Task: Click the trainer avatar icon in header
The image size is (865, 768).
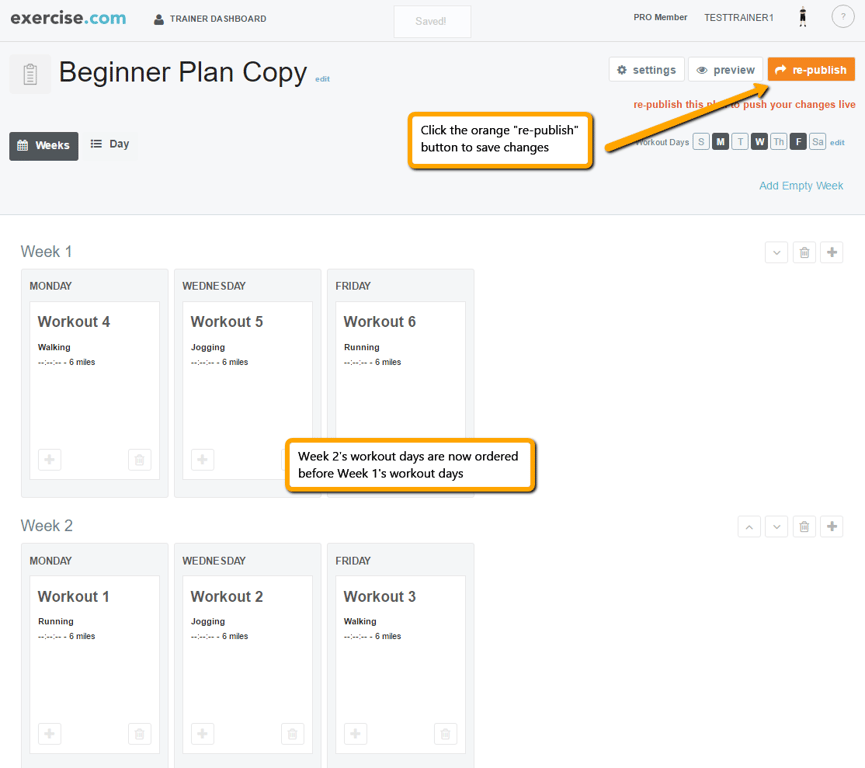Action: 802,18
